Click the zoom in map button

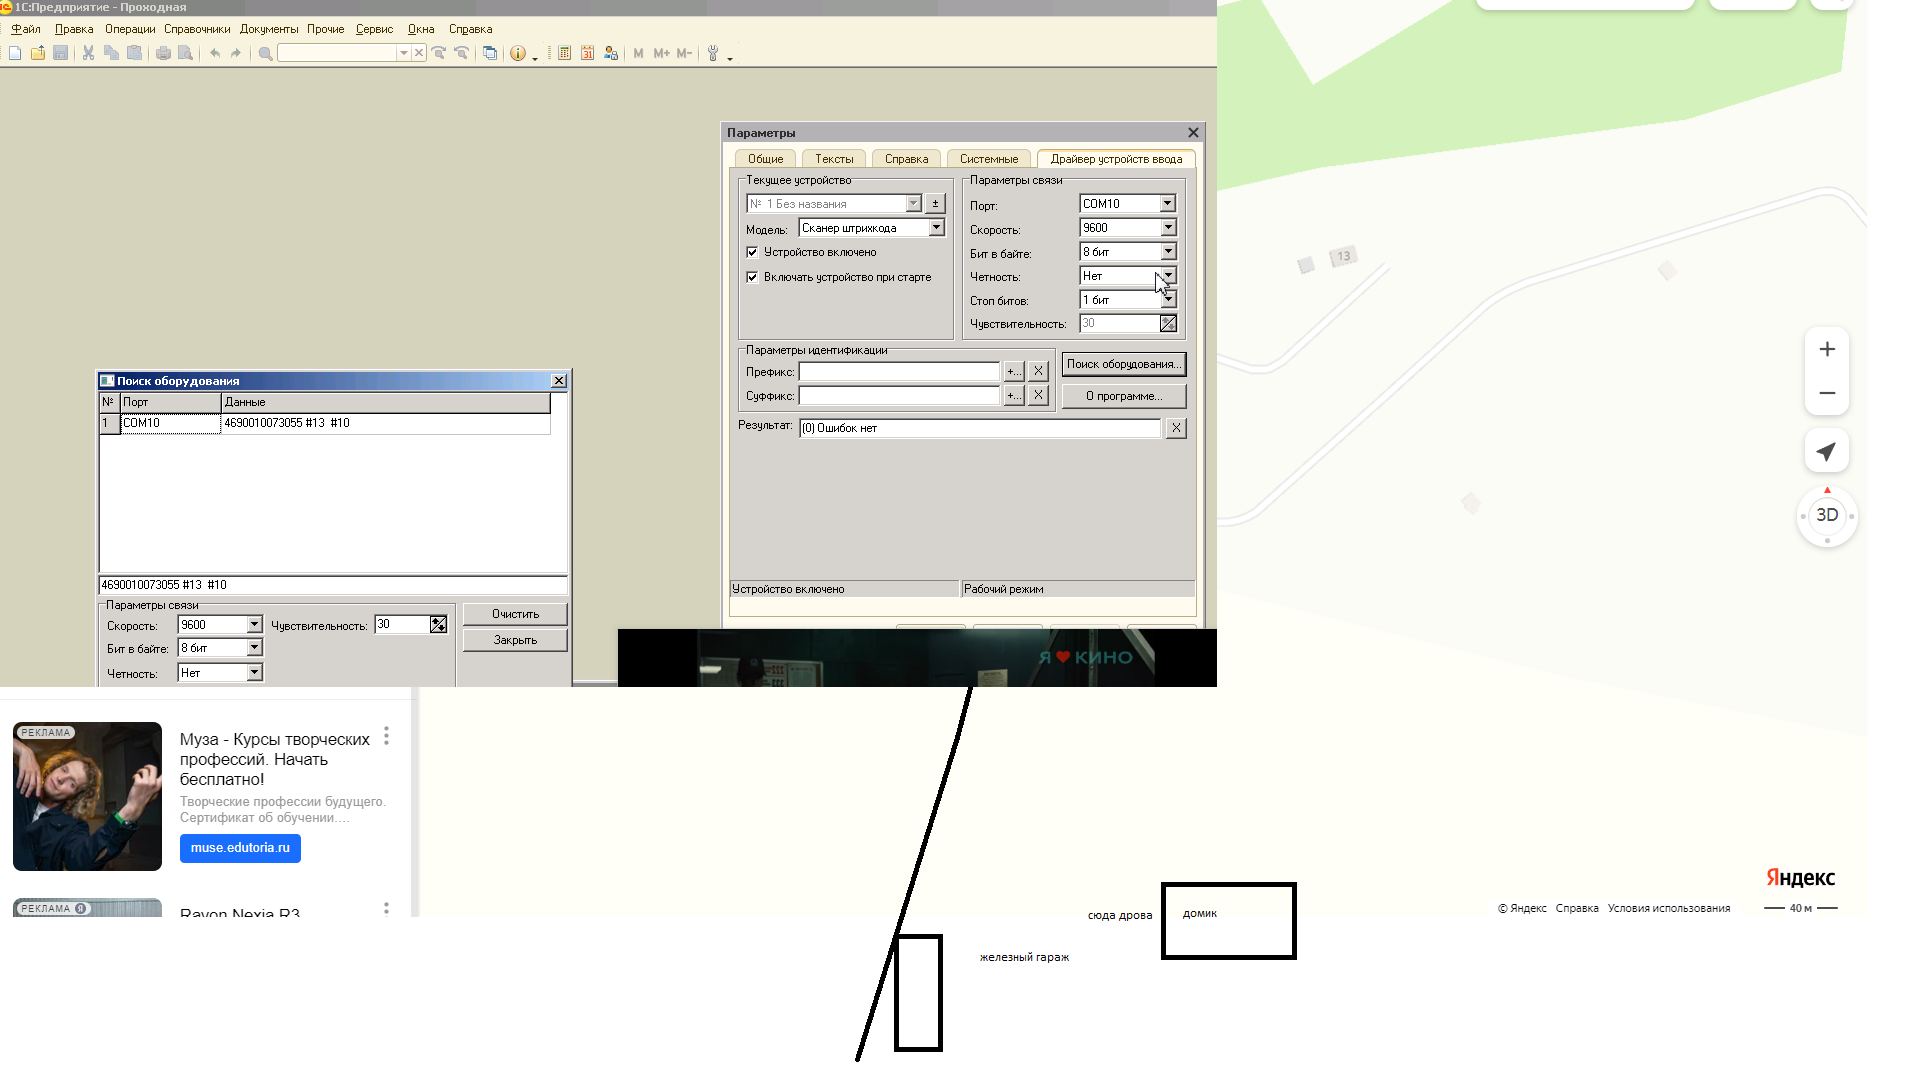1826,349
